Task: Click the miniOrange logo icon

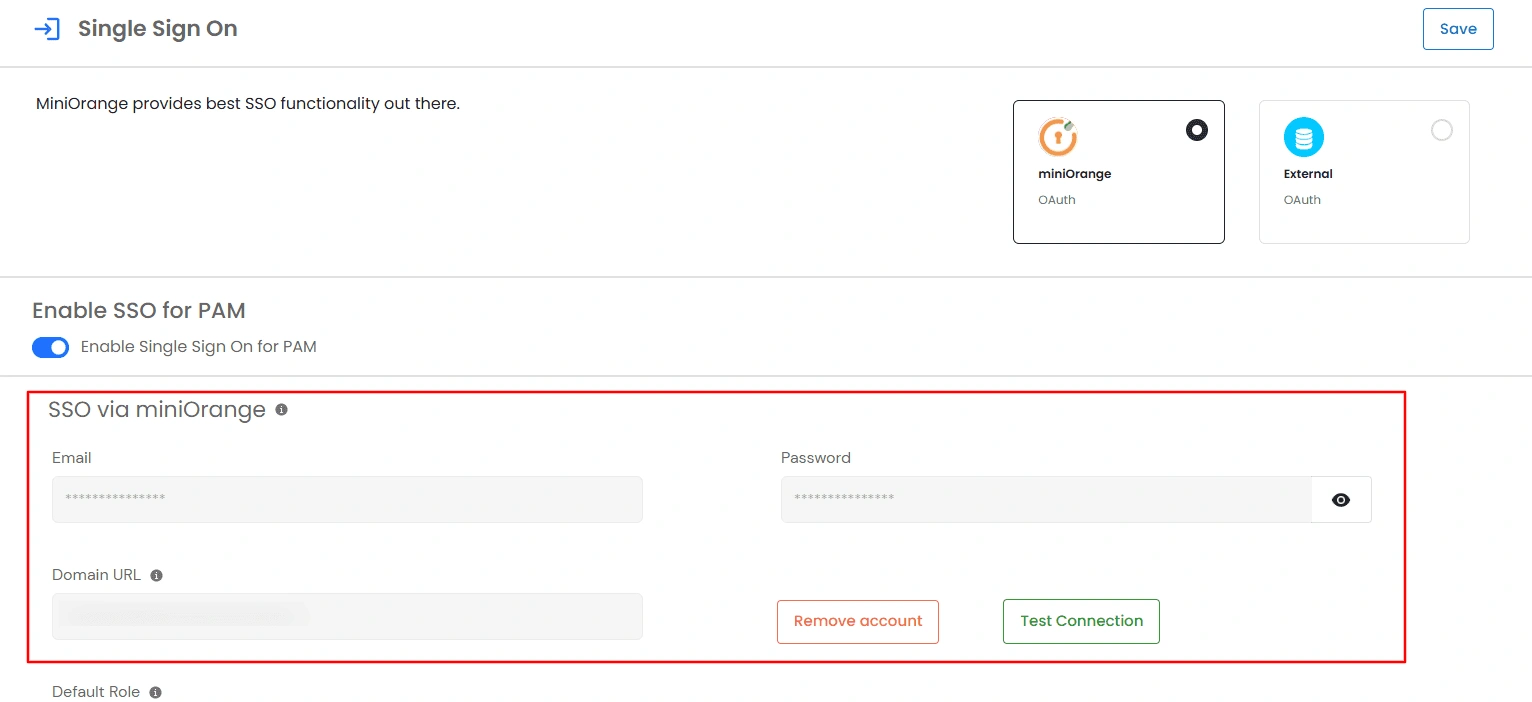Action: 1058,137
